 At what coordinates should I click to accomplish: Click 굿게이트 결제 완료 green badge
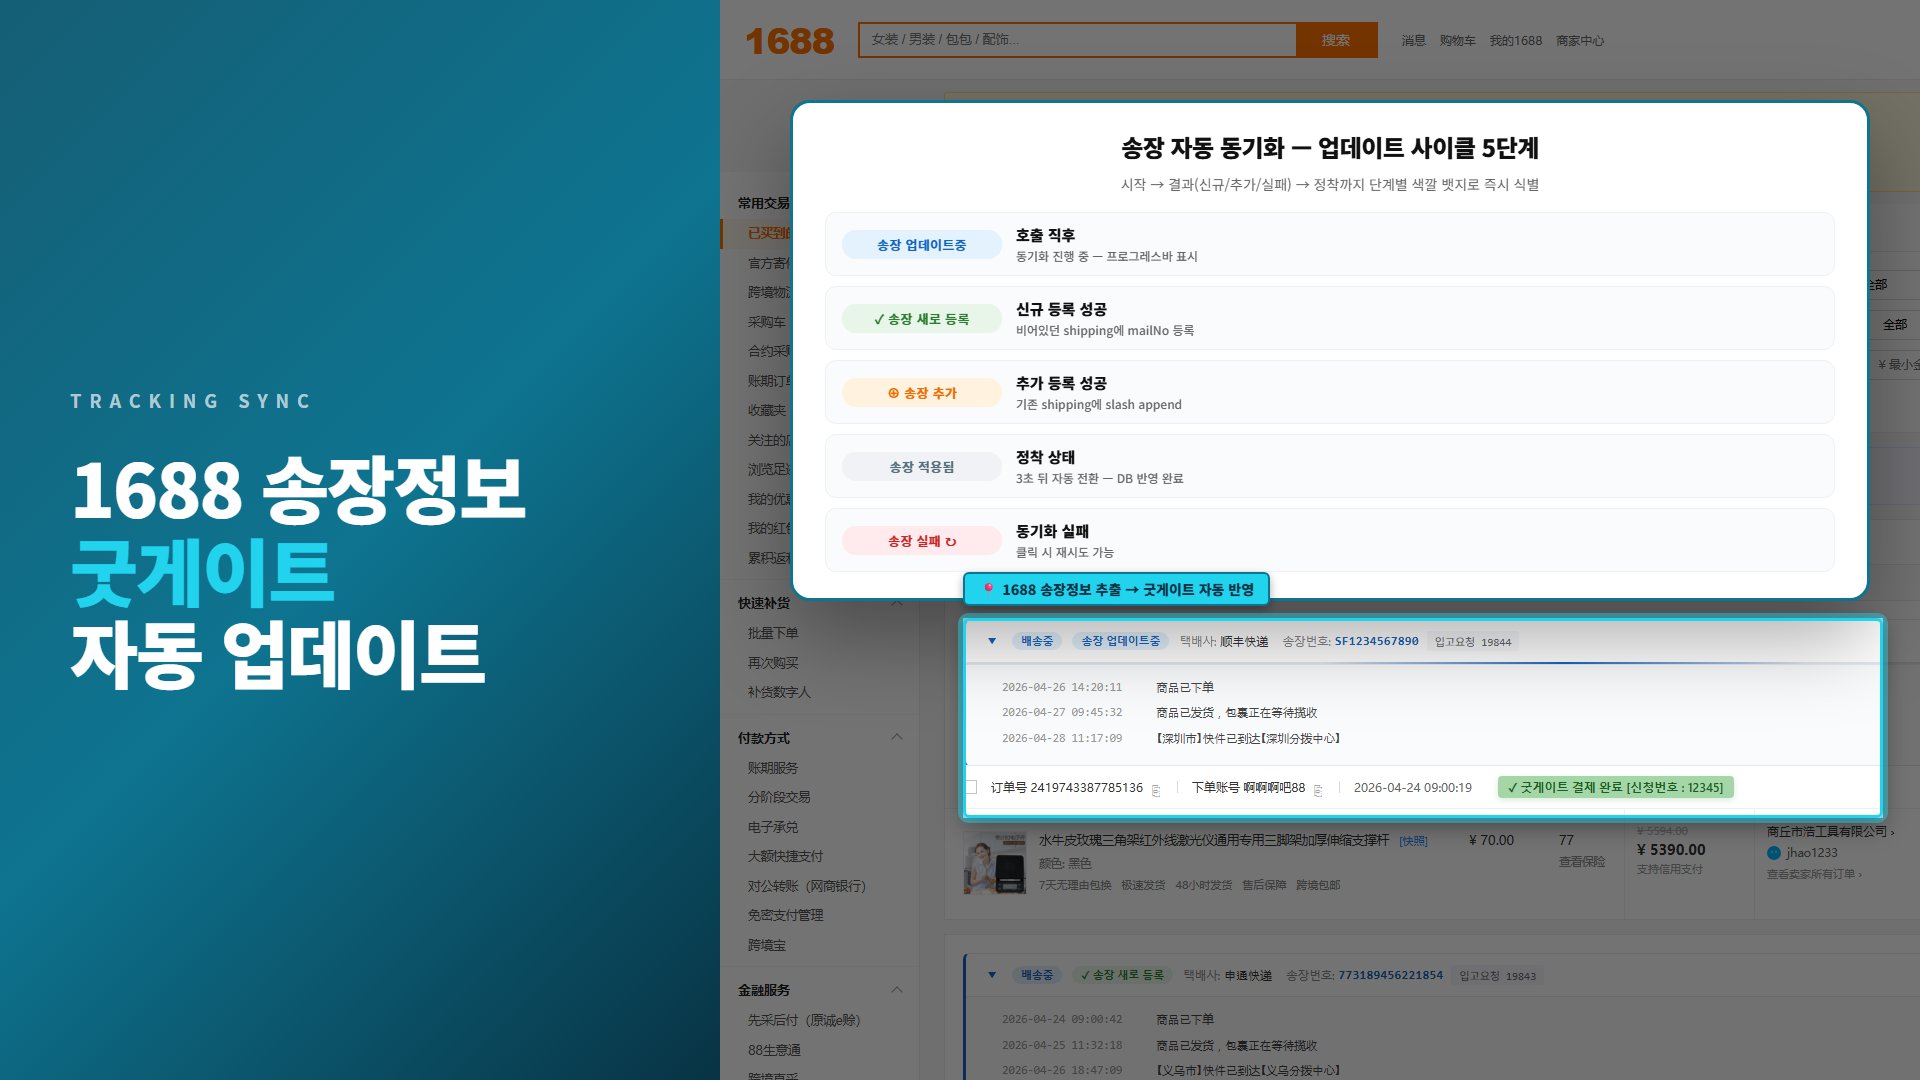pyautogui.click(x=1615, y=788)
